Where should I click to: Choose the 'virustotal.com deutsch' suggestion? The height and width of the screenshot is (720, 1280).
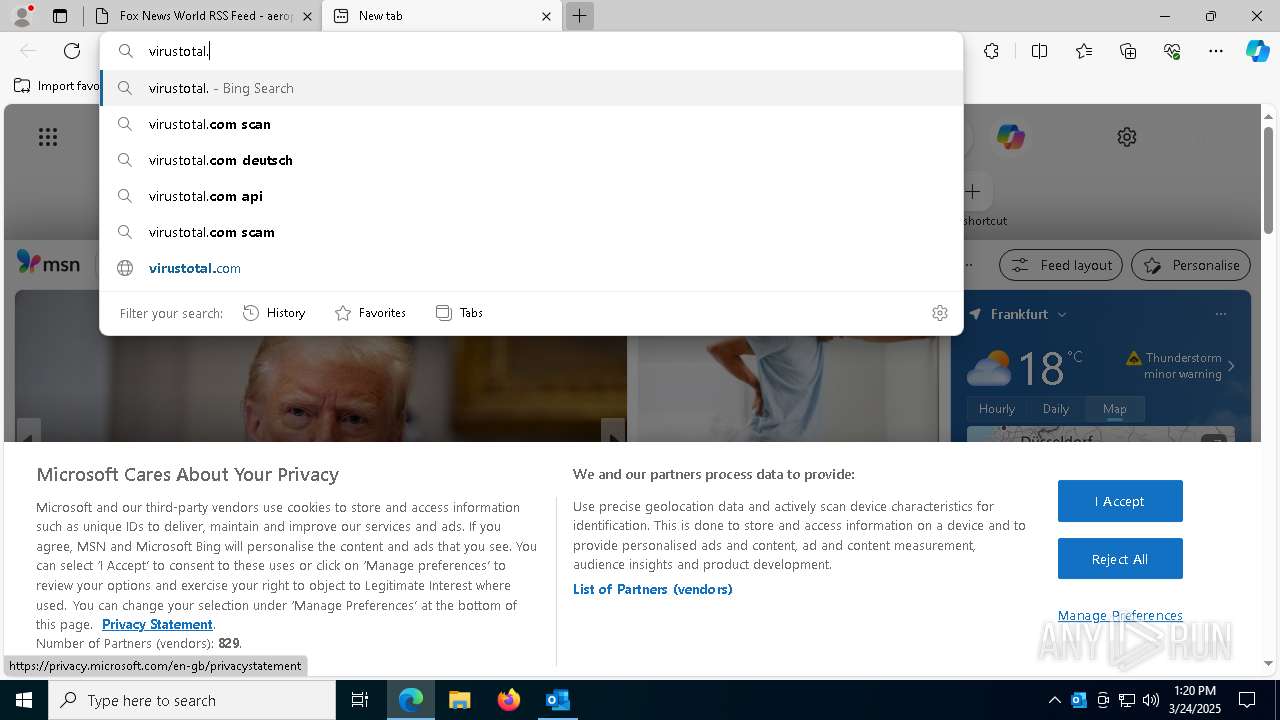[x=531, y=160]
